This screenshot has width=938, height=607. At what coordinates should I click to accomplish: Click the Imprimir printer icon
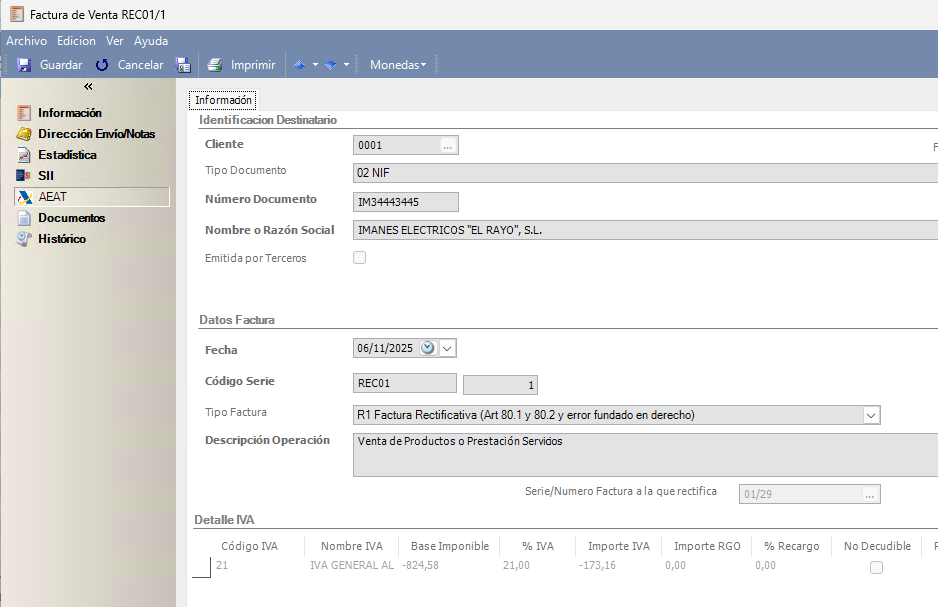click(x=214, y=65)
